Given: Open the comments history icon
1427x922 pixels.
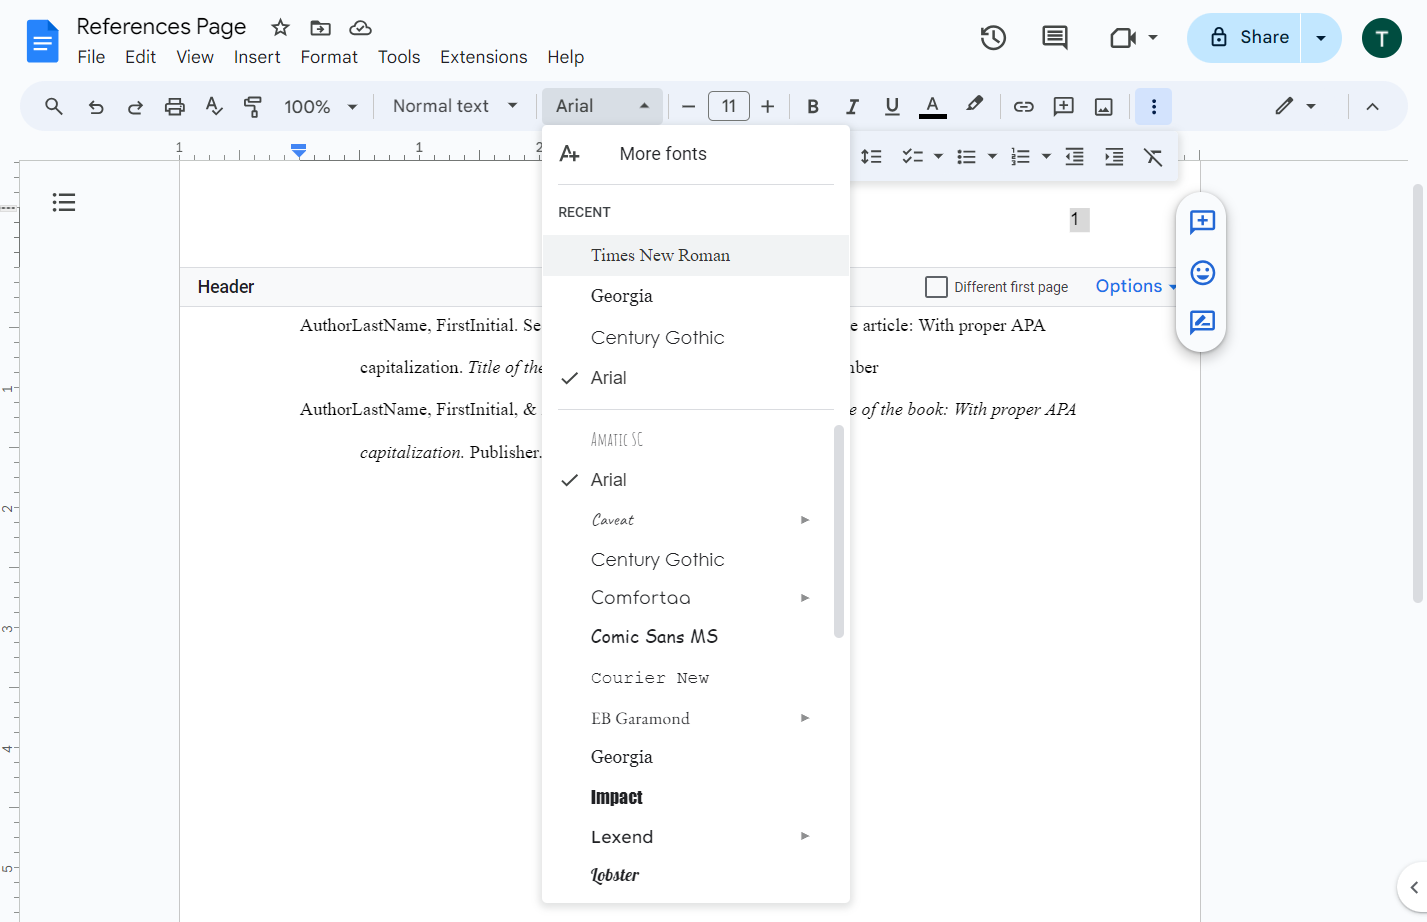Looking at the screenshot, I should [1054, 38].
